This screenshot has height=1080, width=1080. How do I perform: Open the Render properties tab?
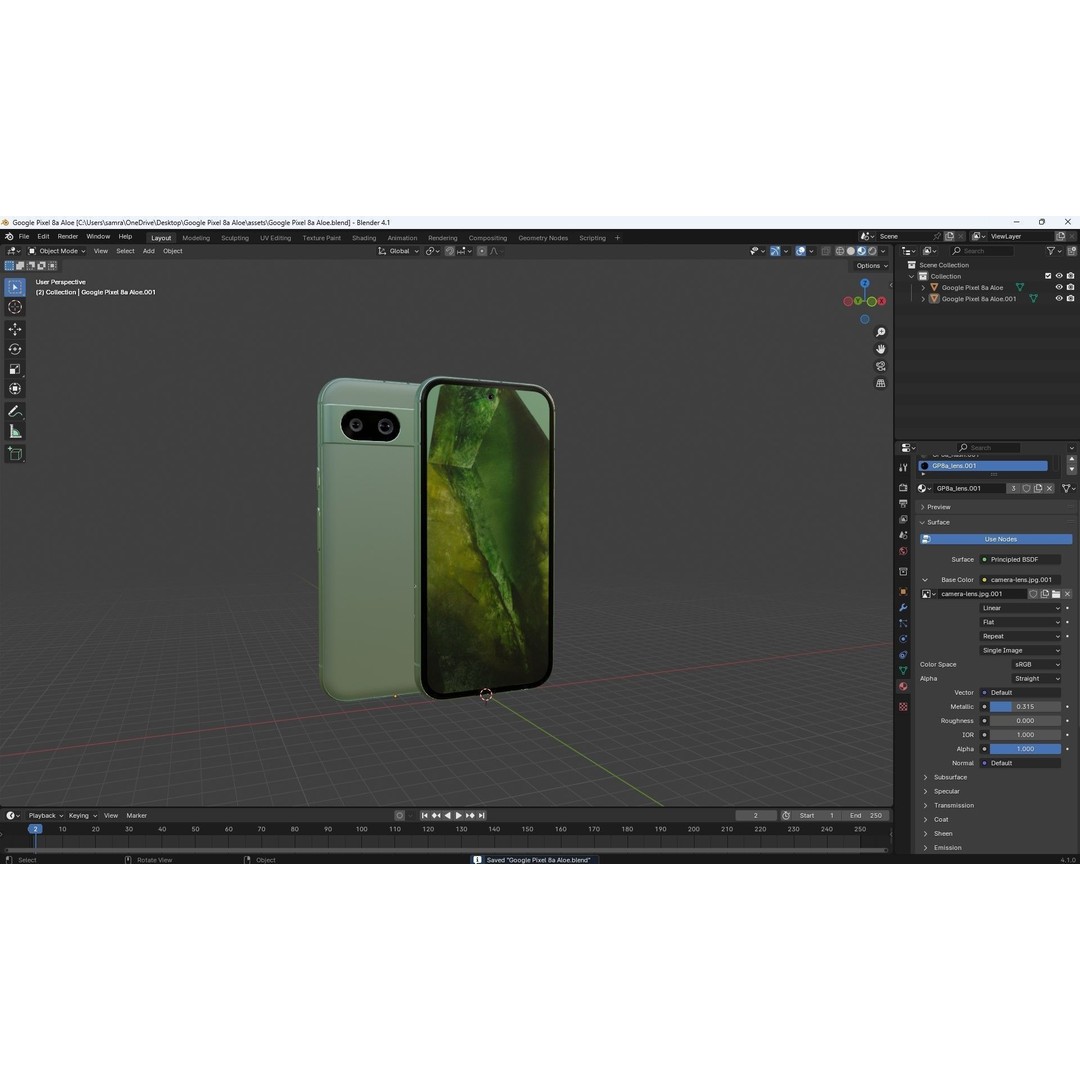click(903, 488)
